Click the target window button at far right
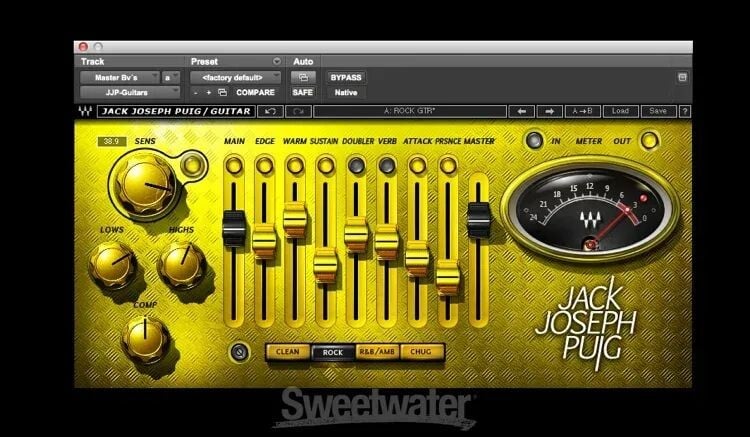The width and height of the screenshot is (750, 437). [683, 77]
